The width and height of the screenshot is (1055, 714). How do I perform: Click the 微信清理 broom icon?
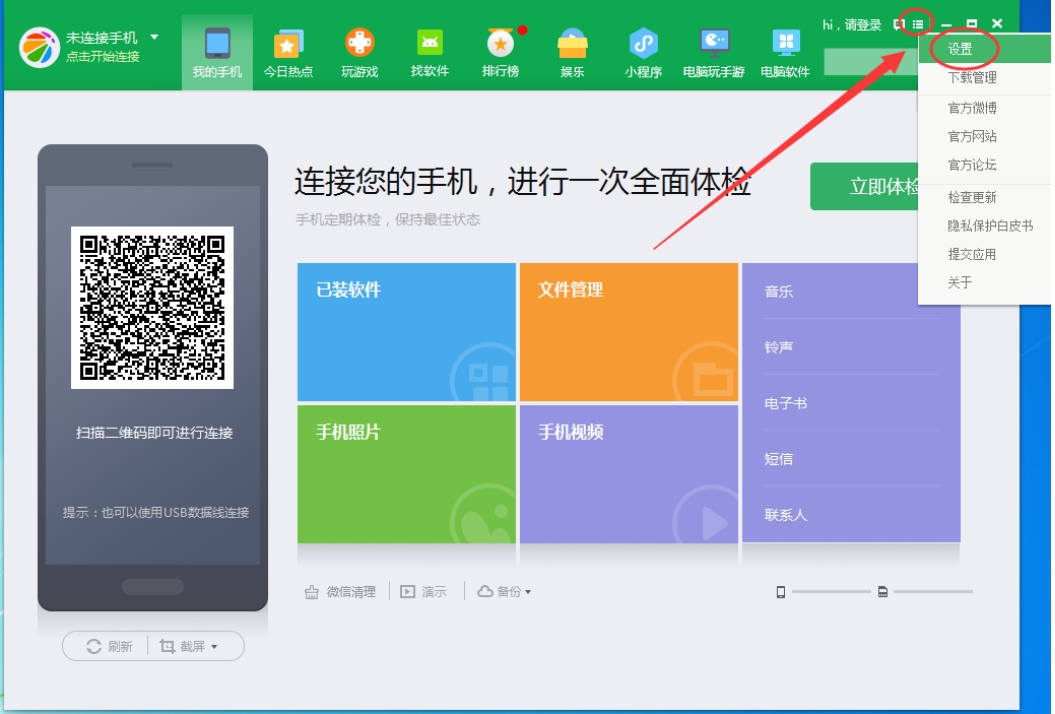(x=312, y=592)
